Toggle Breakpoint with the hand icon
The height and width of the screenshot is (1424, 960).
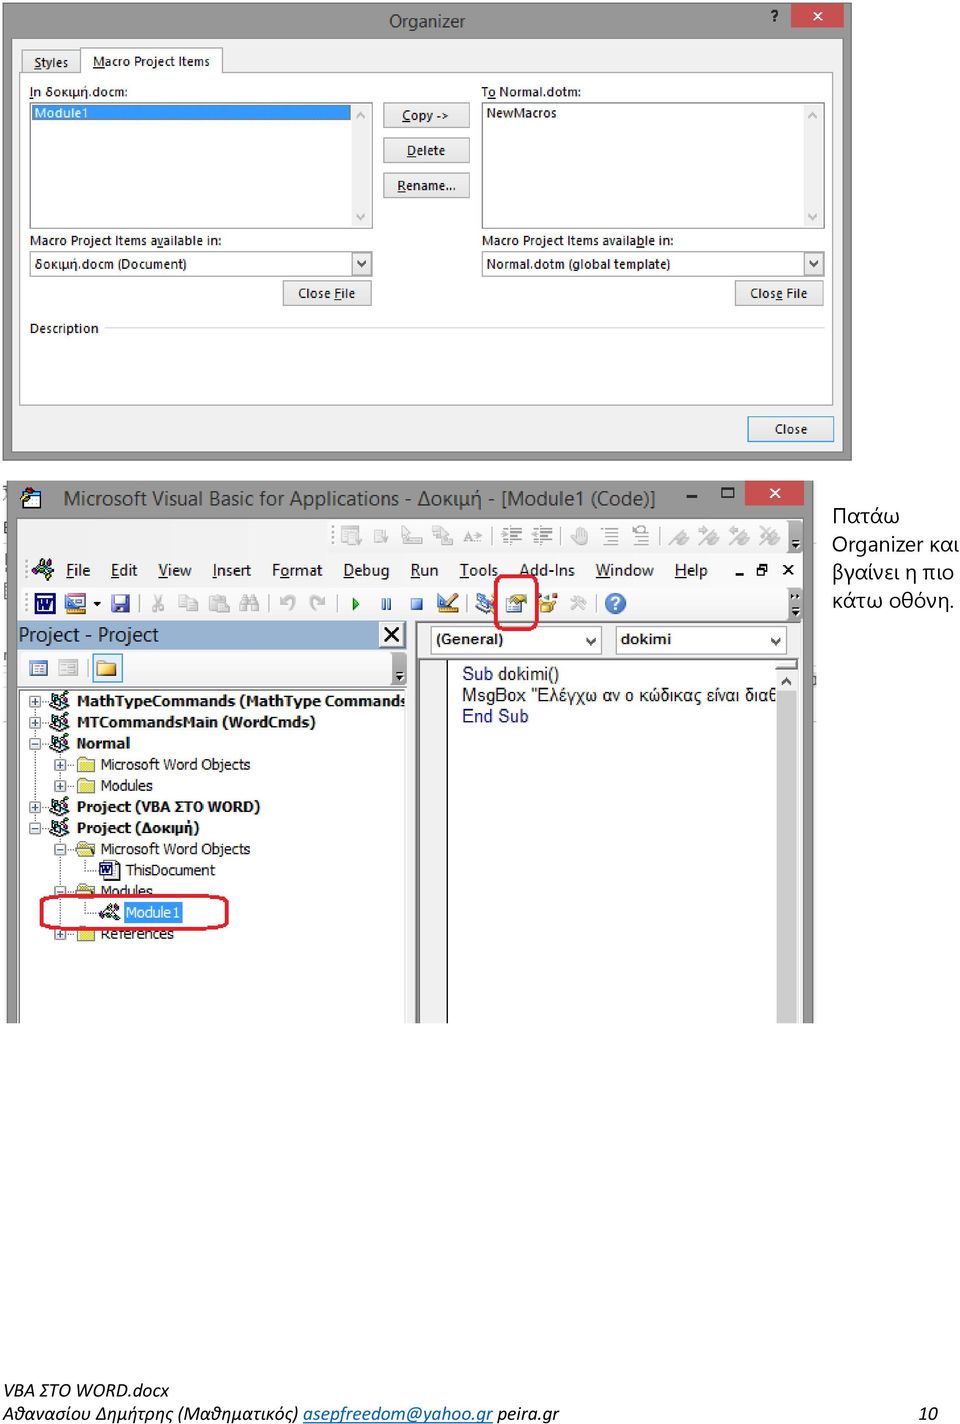[x=579, y=536]
